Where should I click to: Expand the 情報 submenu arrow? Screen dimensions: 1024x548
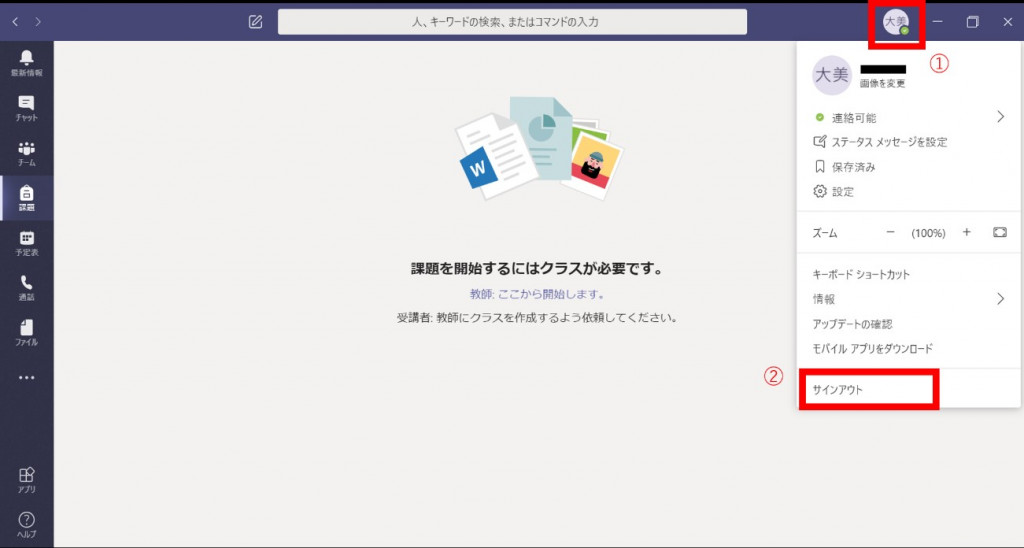click(x=999, y=298)
